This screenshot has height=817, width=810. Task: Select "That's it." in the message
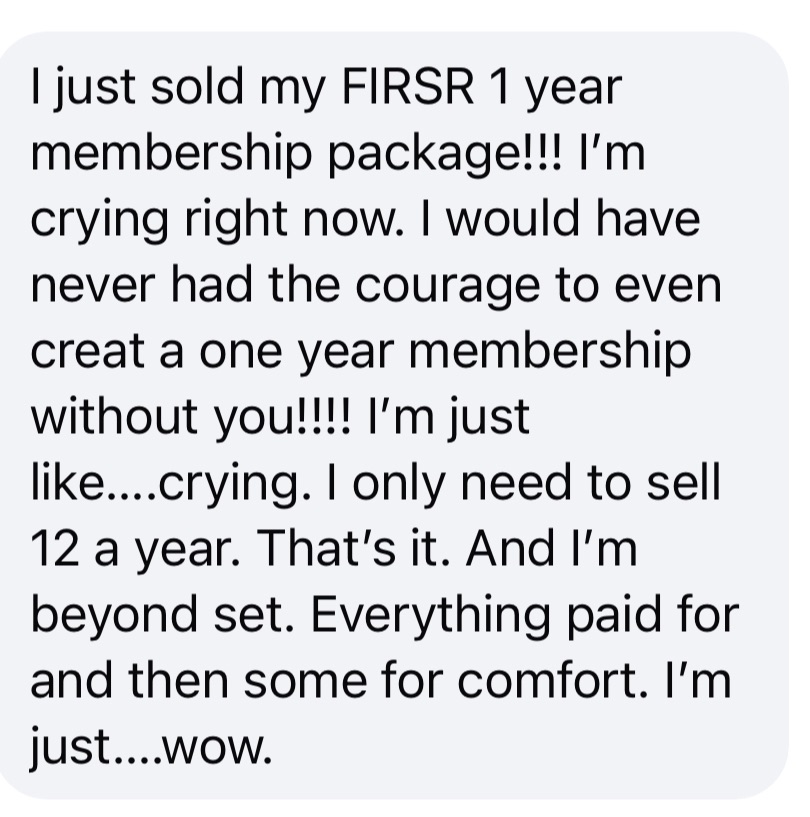(x=353, y=549)
